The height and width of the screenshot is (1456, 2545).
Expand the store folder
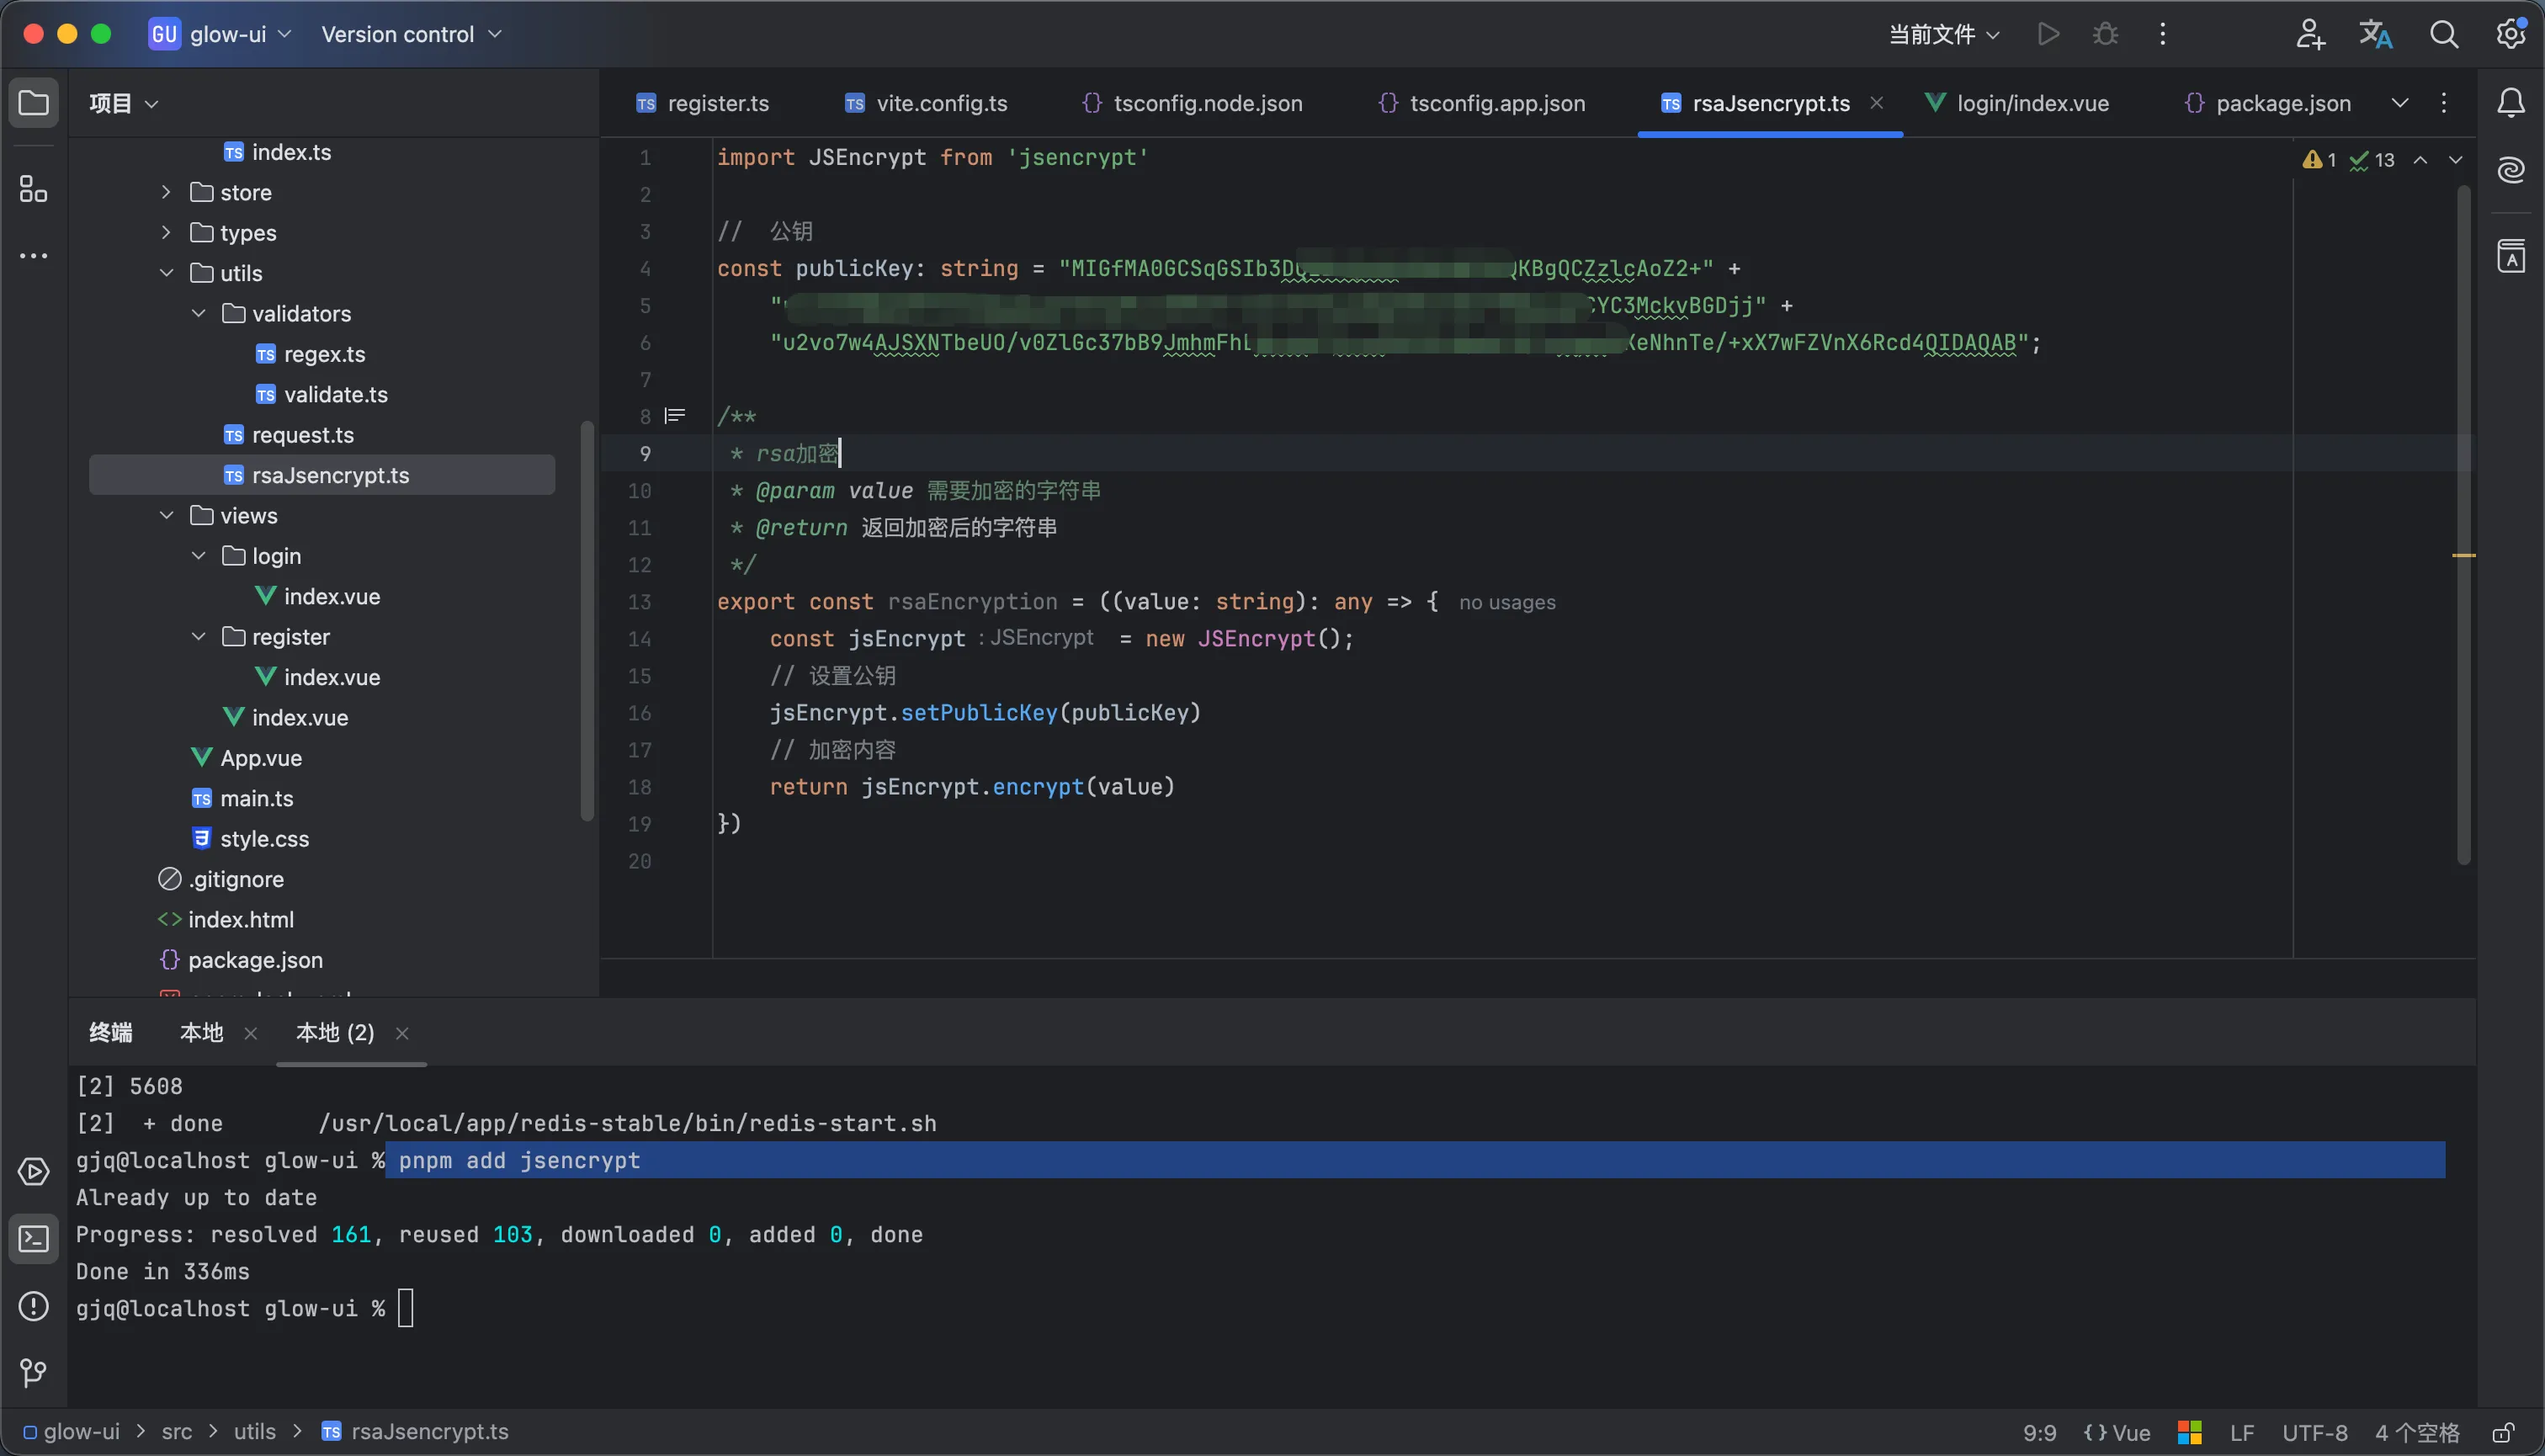click(167, 192)
